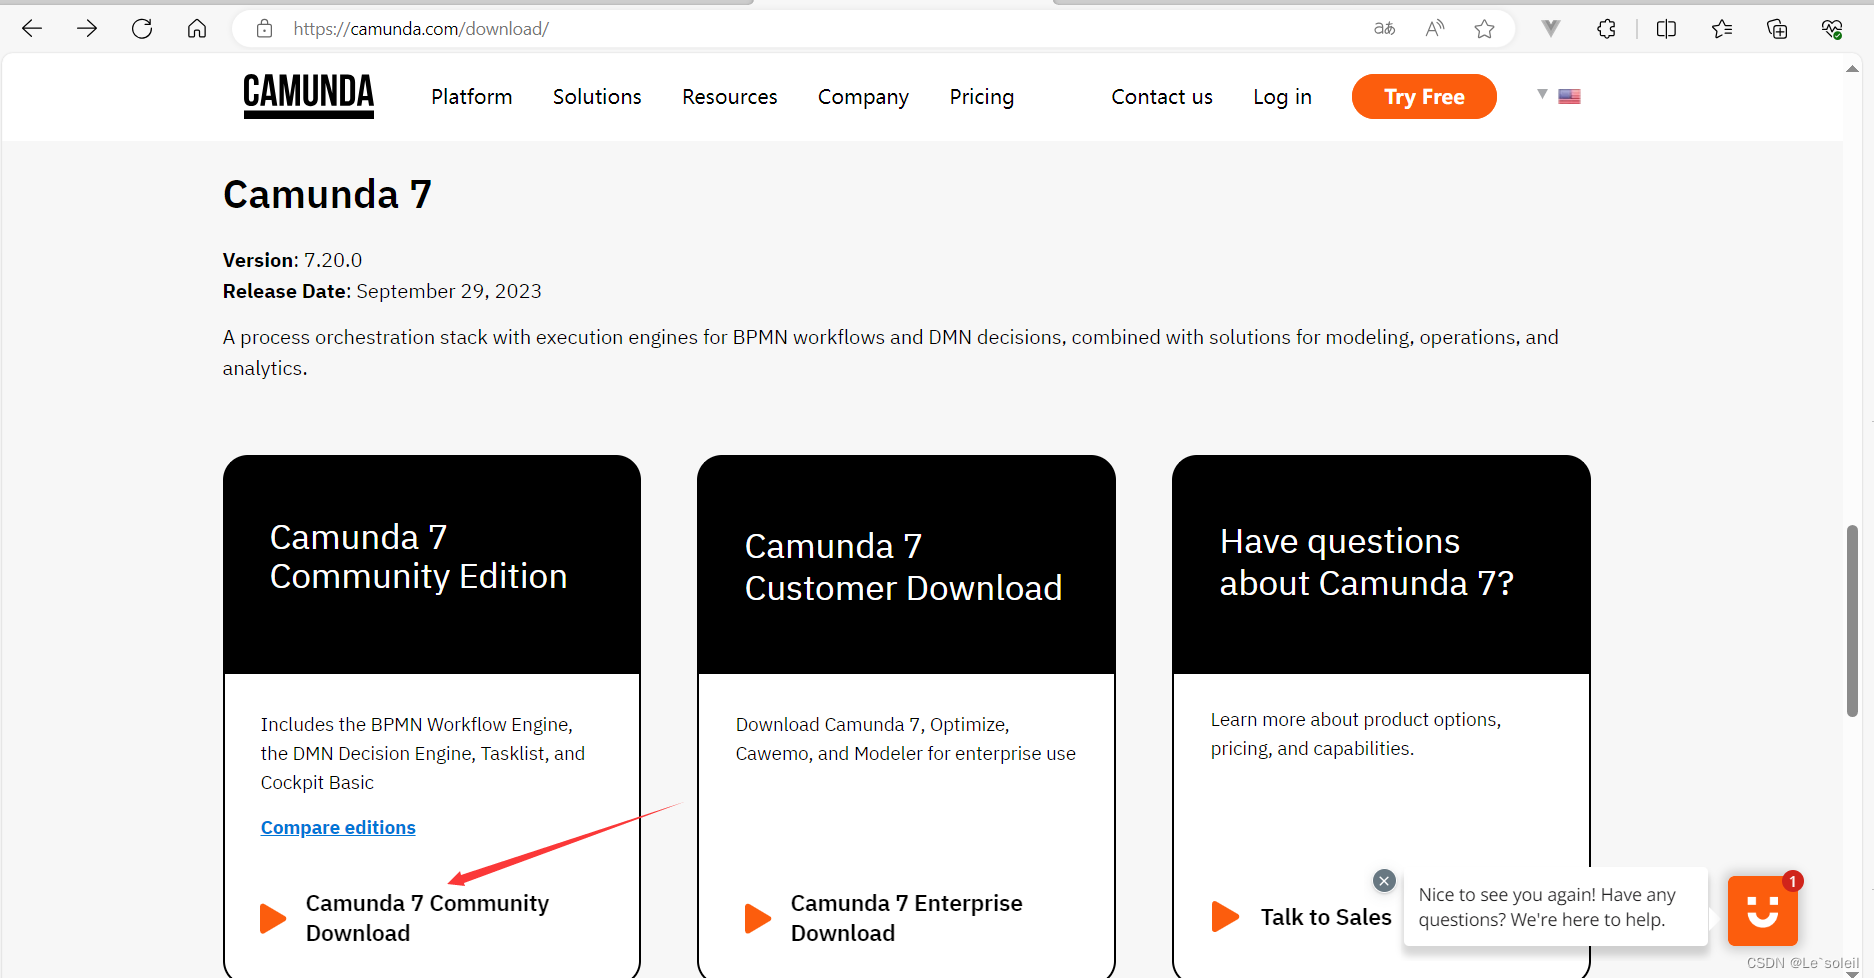Open the browser home page icon

pyautogui.click(x=197, y=29)
